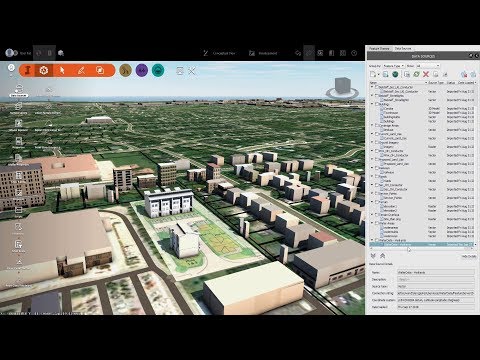The height and width of the screenshot is (360, 480).
Task: Collapse the Building group arrow
Action: [372, 104]
